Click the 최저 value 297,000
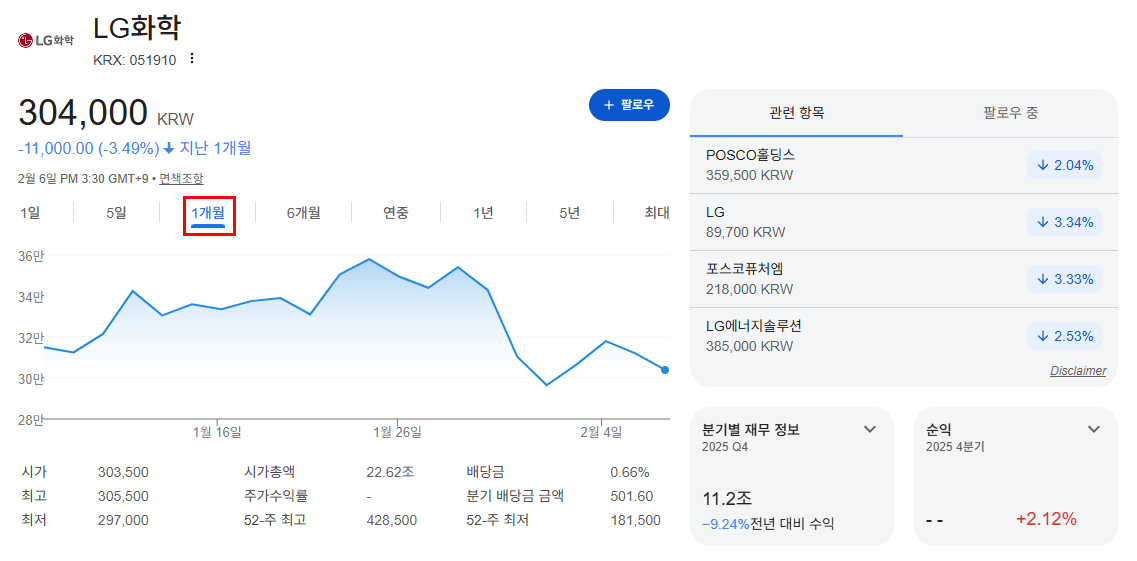 123,520
